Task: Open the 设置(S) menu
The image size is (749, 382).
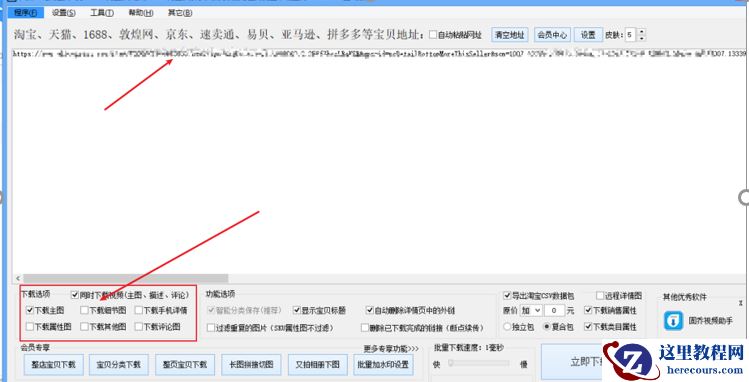Action: tap(64, 13)
